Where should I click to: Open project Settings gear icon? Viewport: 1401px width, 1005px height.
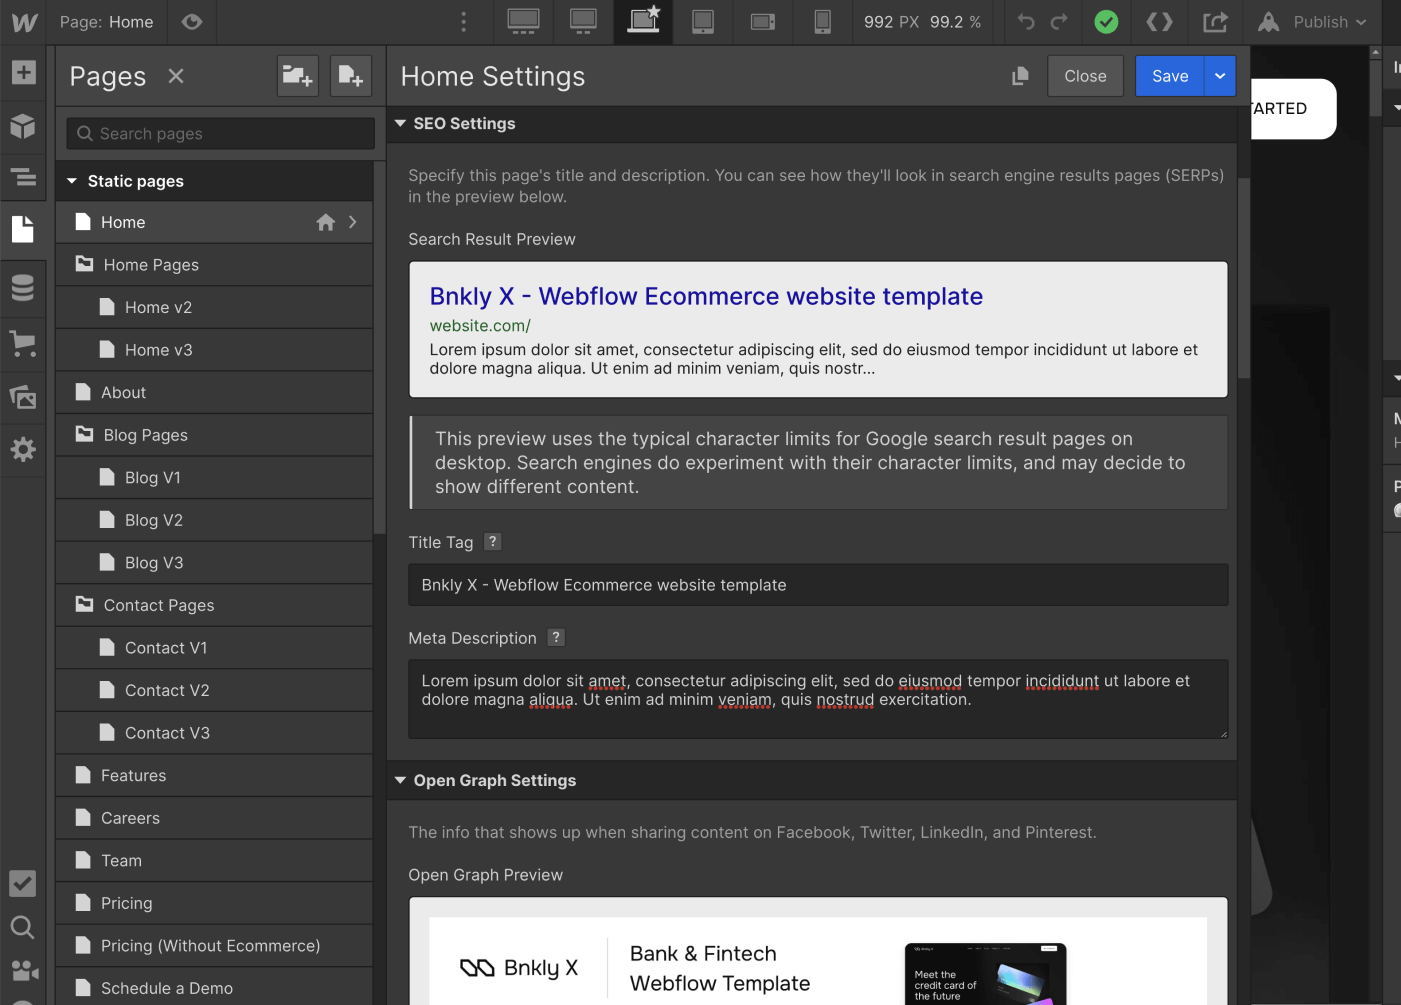23,449
